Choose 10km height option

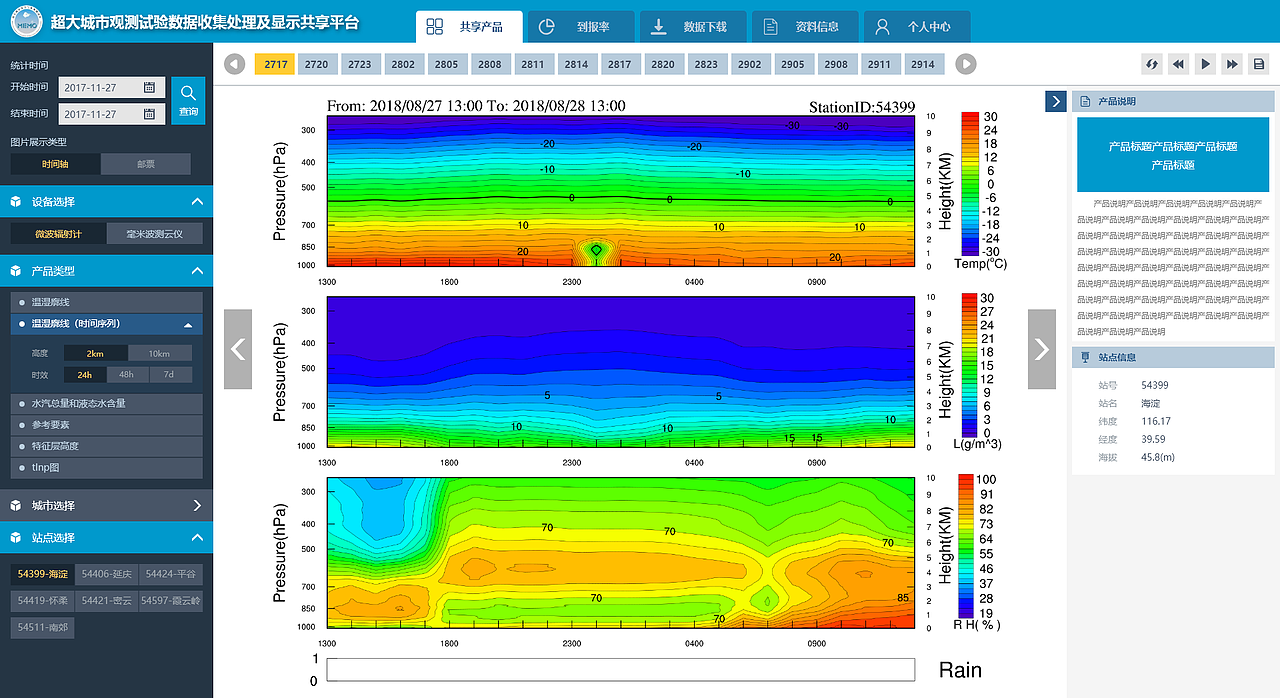coord(159,353)
